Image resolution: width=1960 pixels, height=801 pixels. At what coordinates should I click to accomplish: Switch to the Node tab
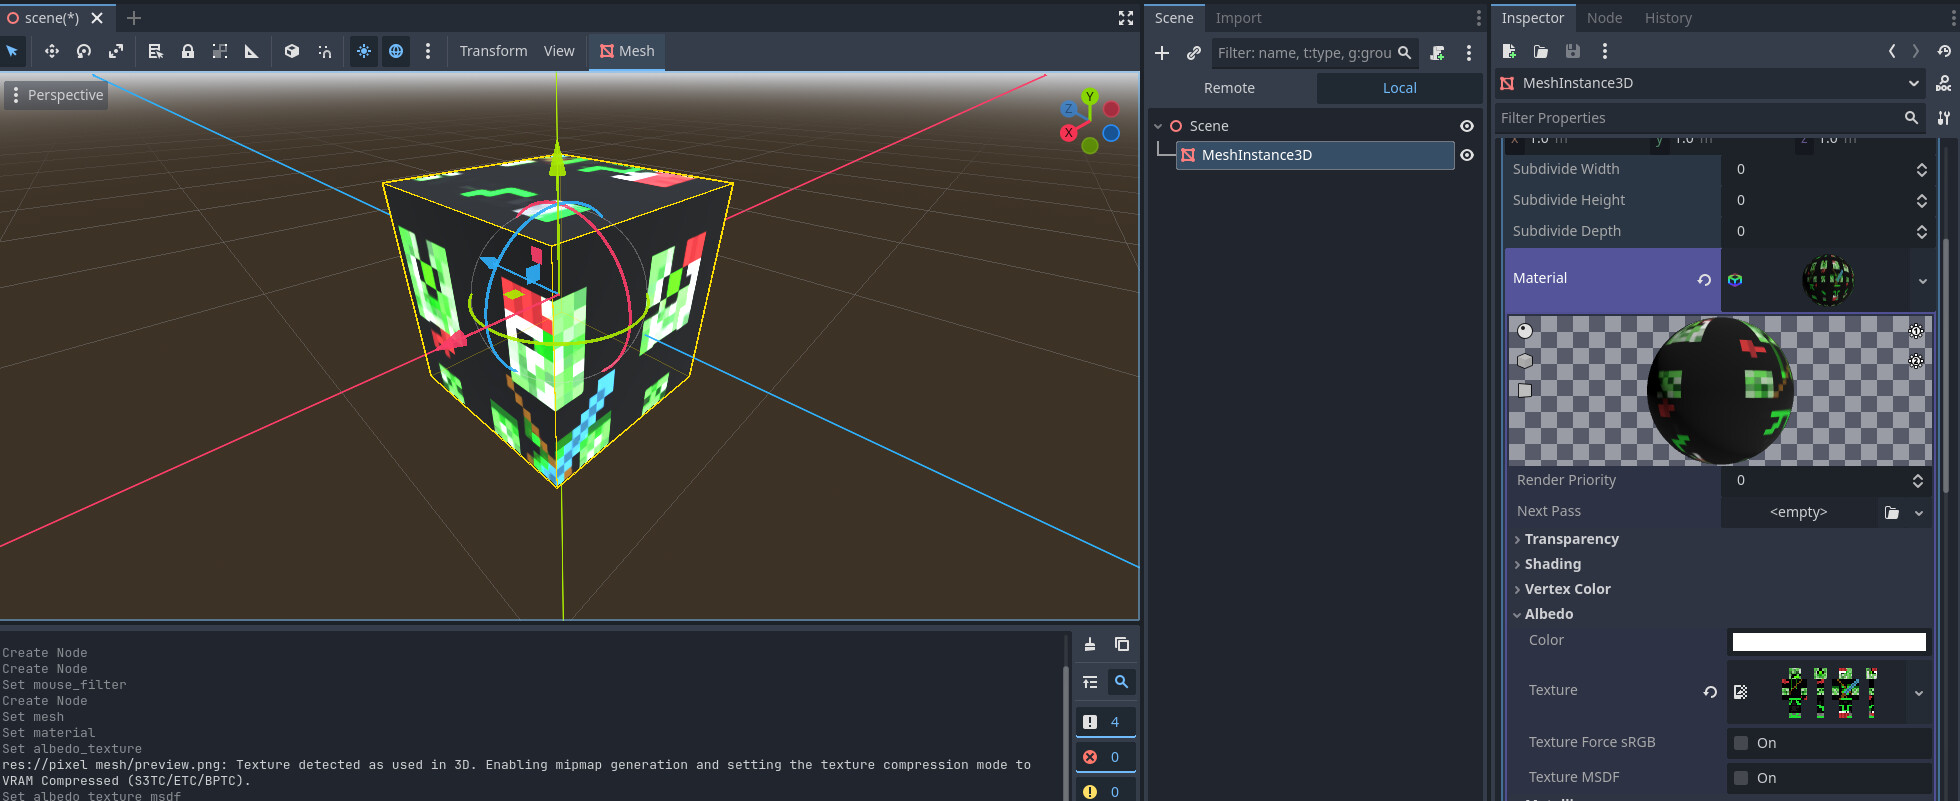1604,18
